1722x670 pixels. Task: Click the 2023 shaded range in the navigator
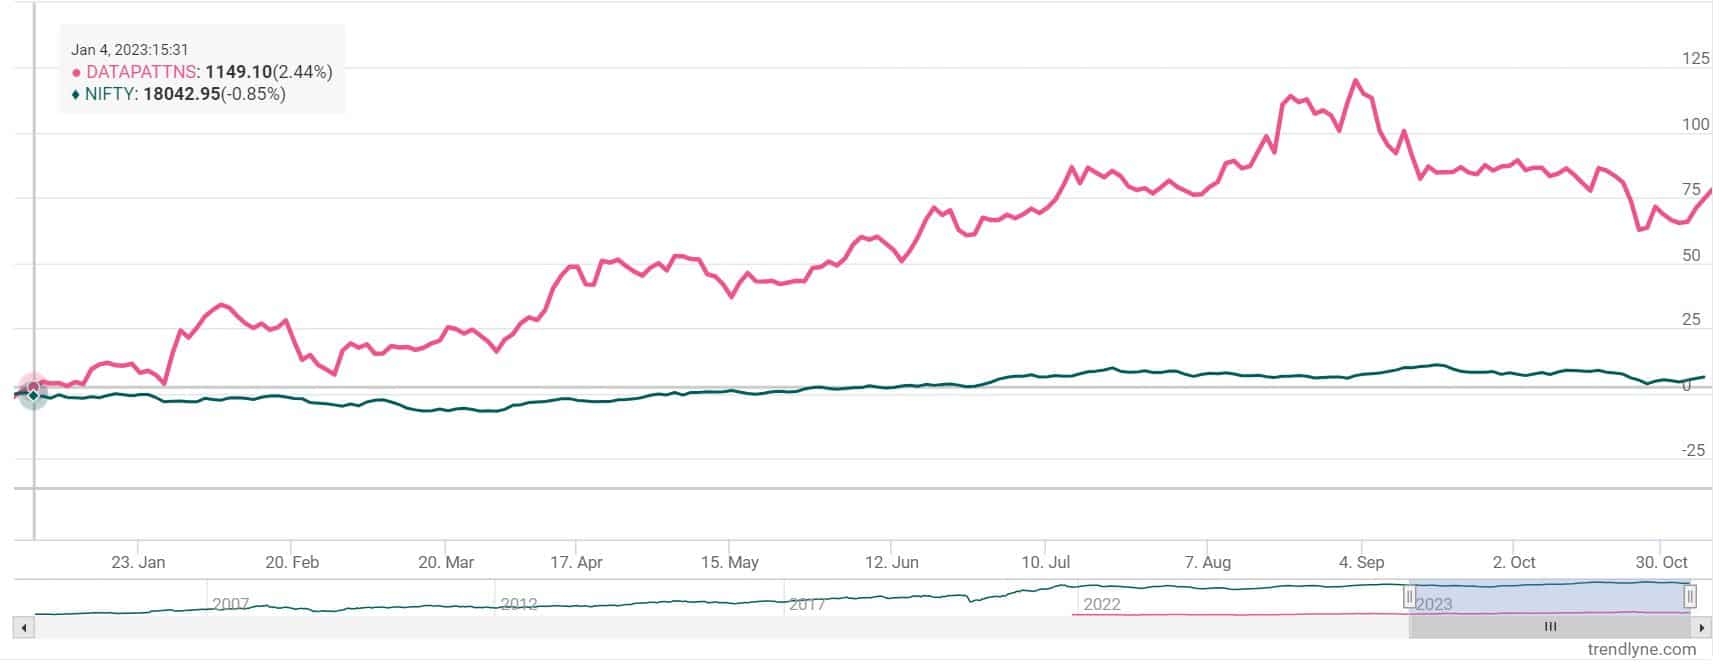tap(1550, 597)
